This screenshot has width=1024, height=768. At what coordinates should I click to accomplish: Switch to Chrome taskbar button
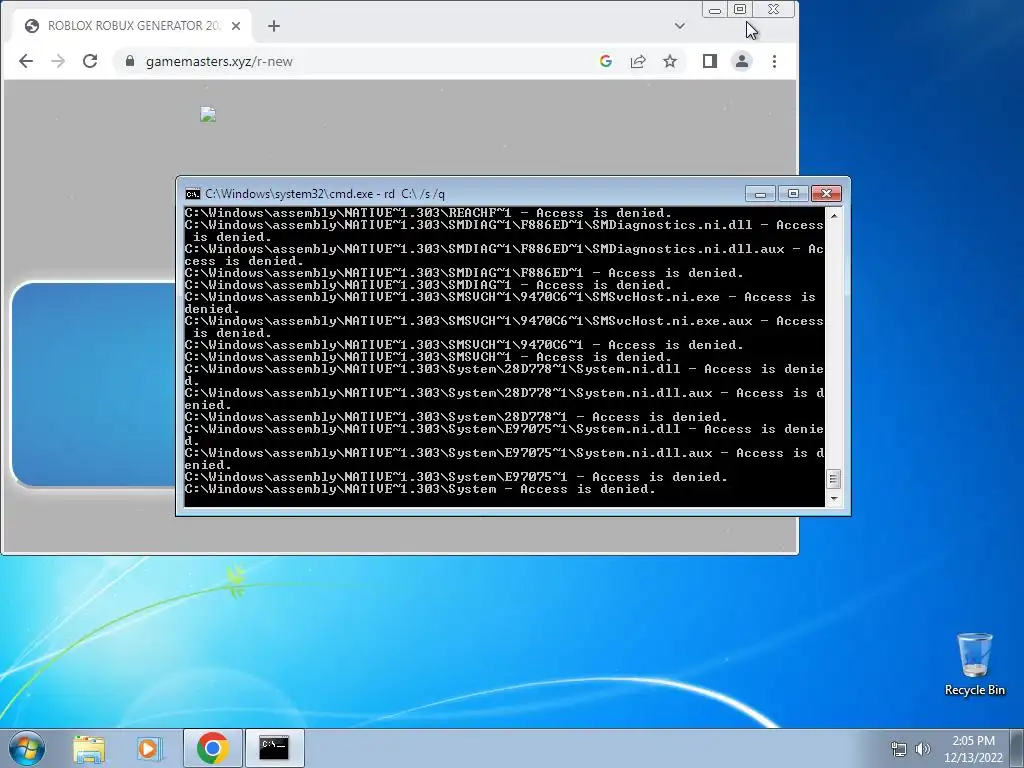click(212, 748)
